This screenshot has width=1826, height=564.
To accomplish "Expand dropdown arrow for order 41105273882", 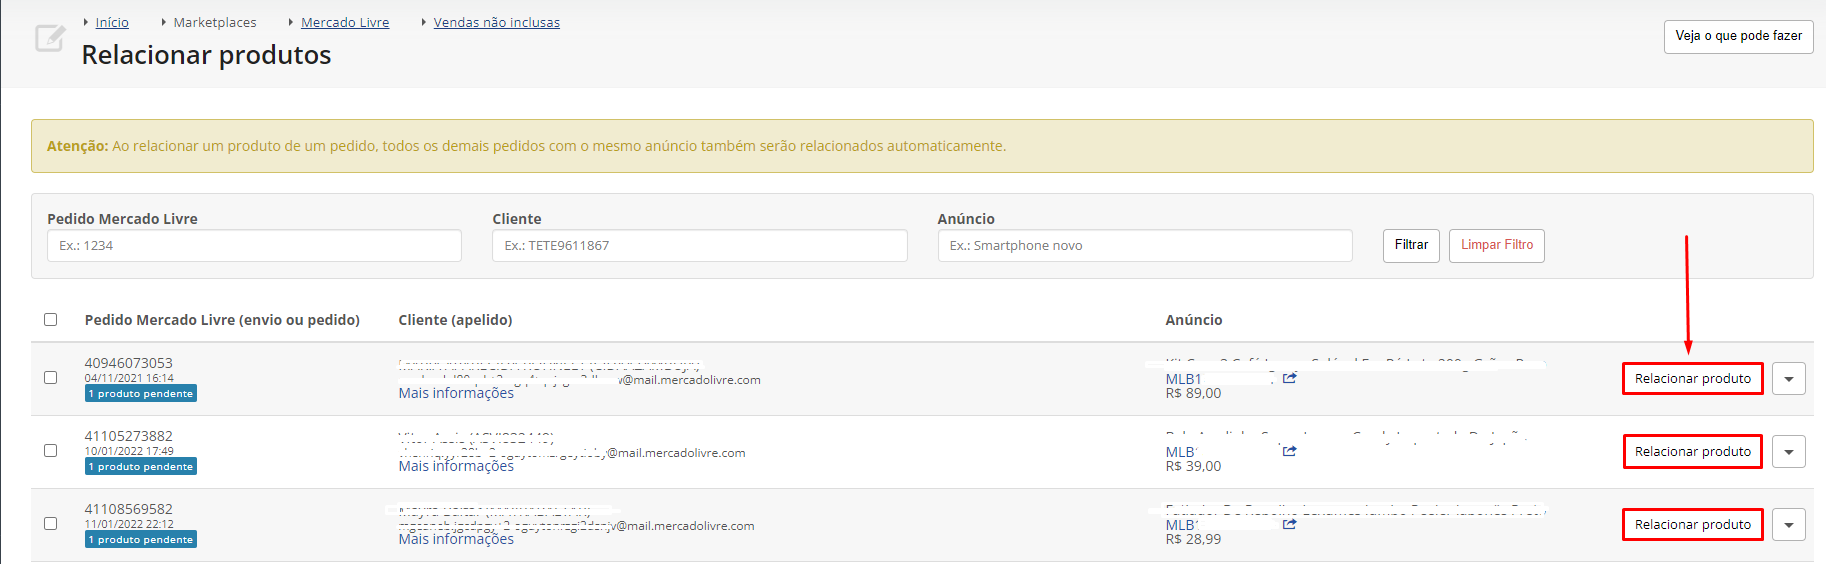I will click(x=1789, y=452).
